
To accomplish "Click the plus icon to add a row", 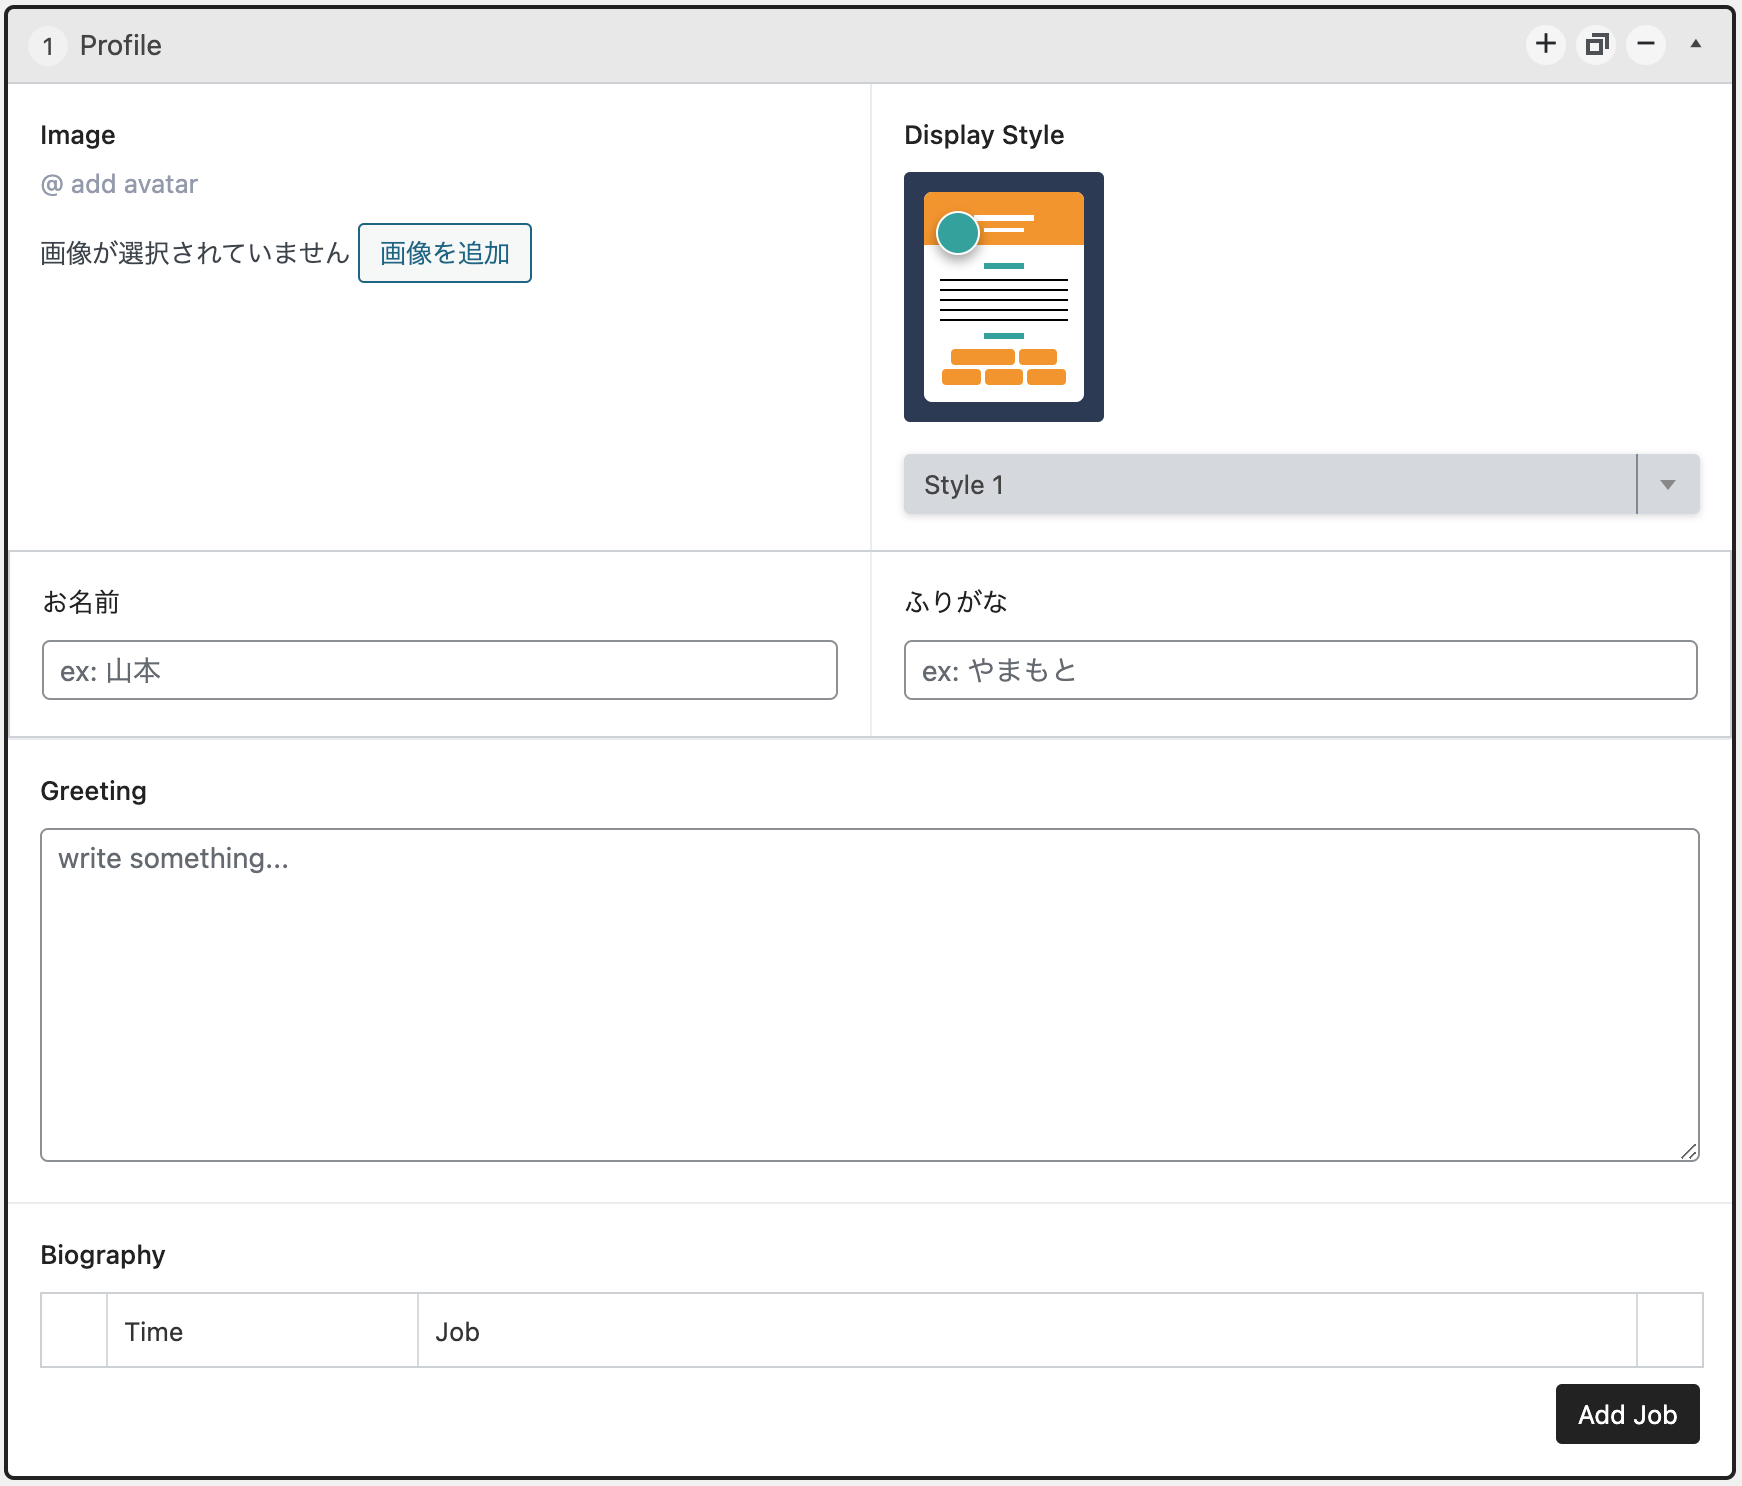I will pyautogui.click(x=1545, y=44).
